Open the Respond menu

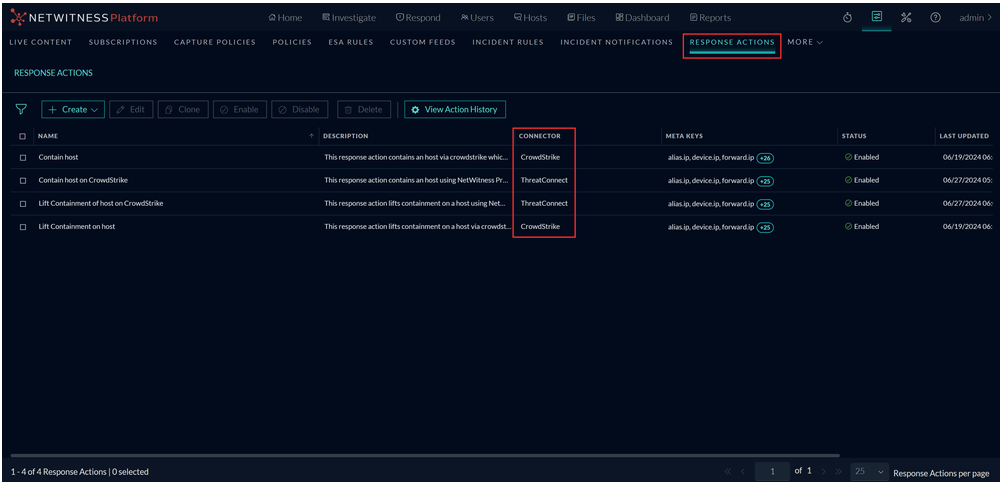[419, 18]
